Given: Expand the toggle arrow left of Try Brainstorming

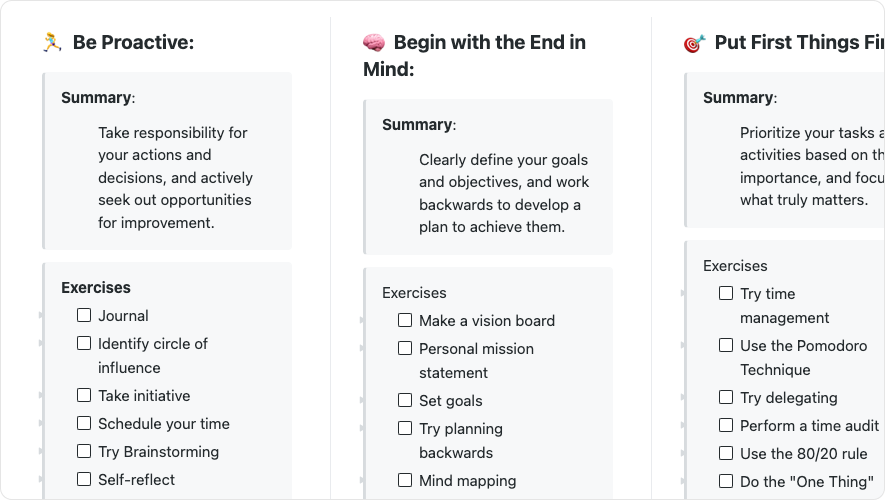Looking at the screenshot, I should [x=42, y=452].
